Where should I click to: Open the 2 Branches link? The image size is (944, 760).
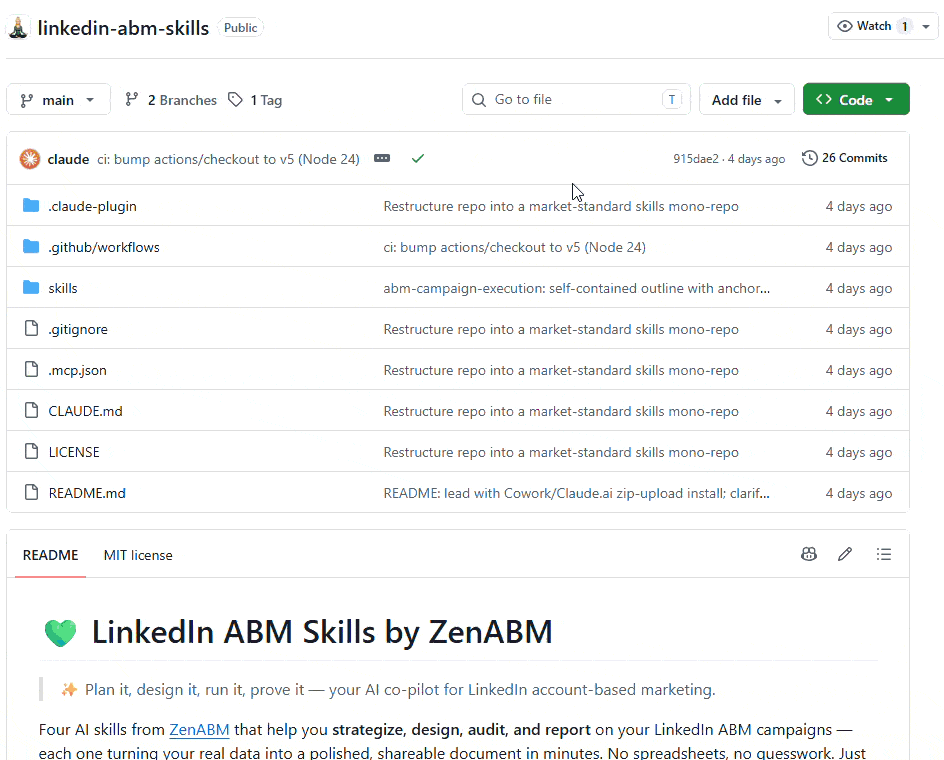[171, 100]
